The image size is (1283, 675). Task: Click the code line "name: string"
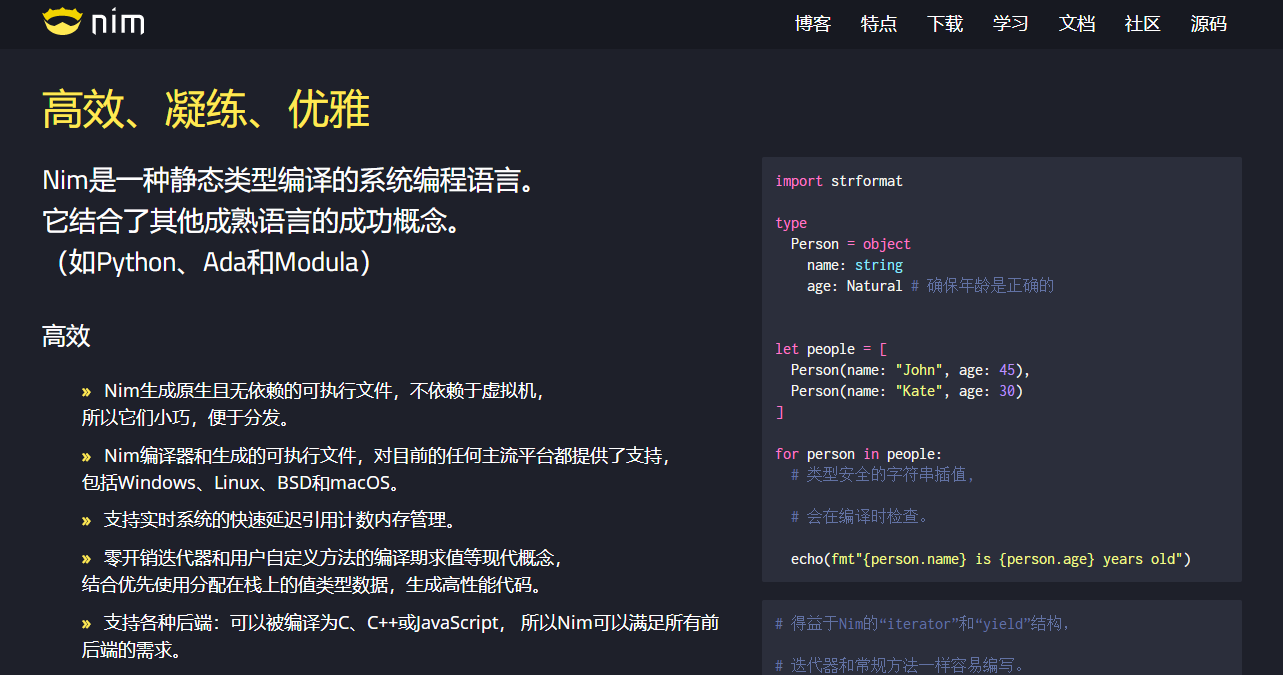(x=855, y=265)
